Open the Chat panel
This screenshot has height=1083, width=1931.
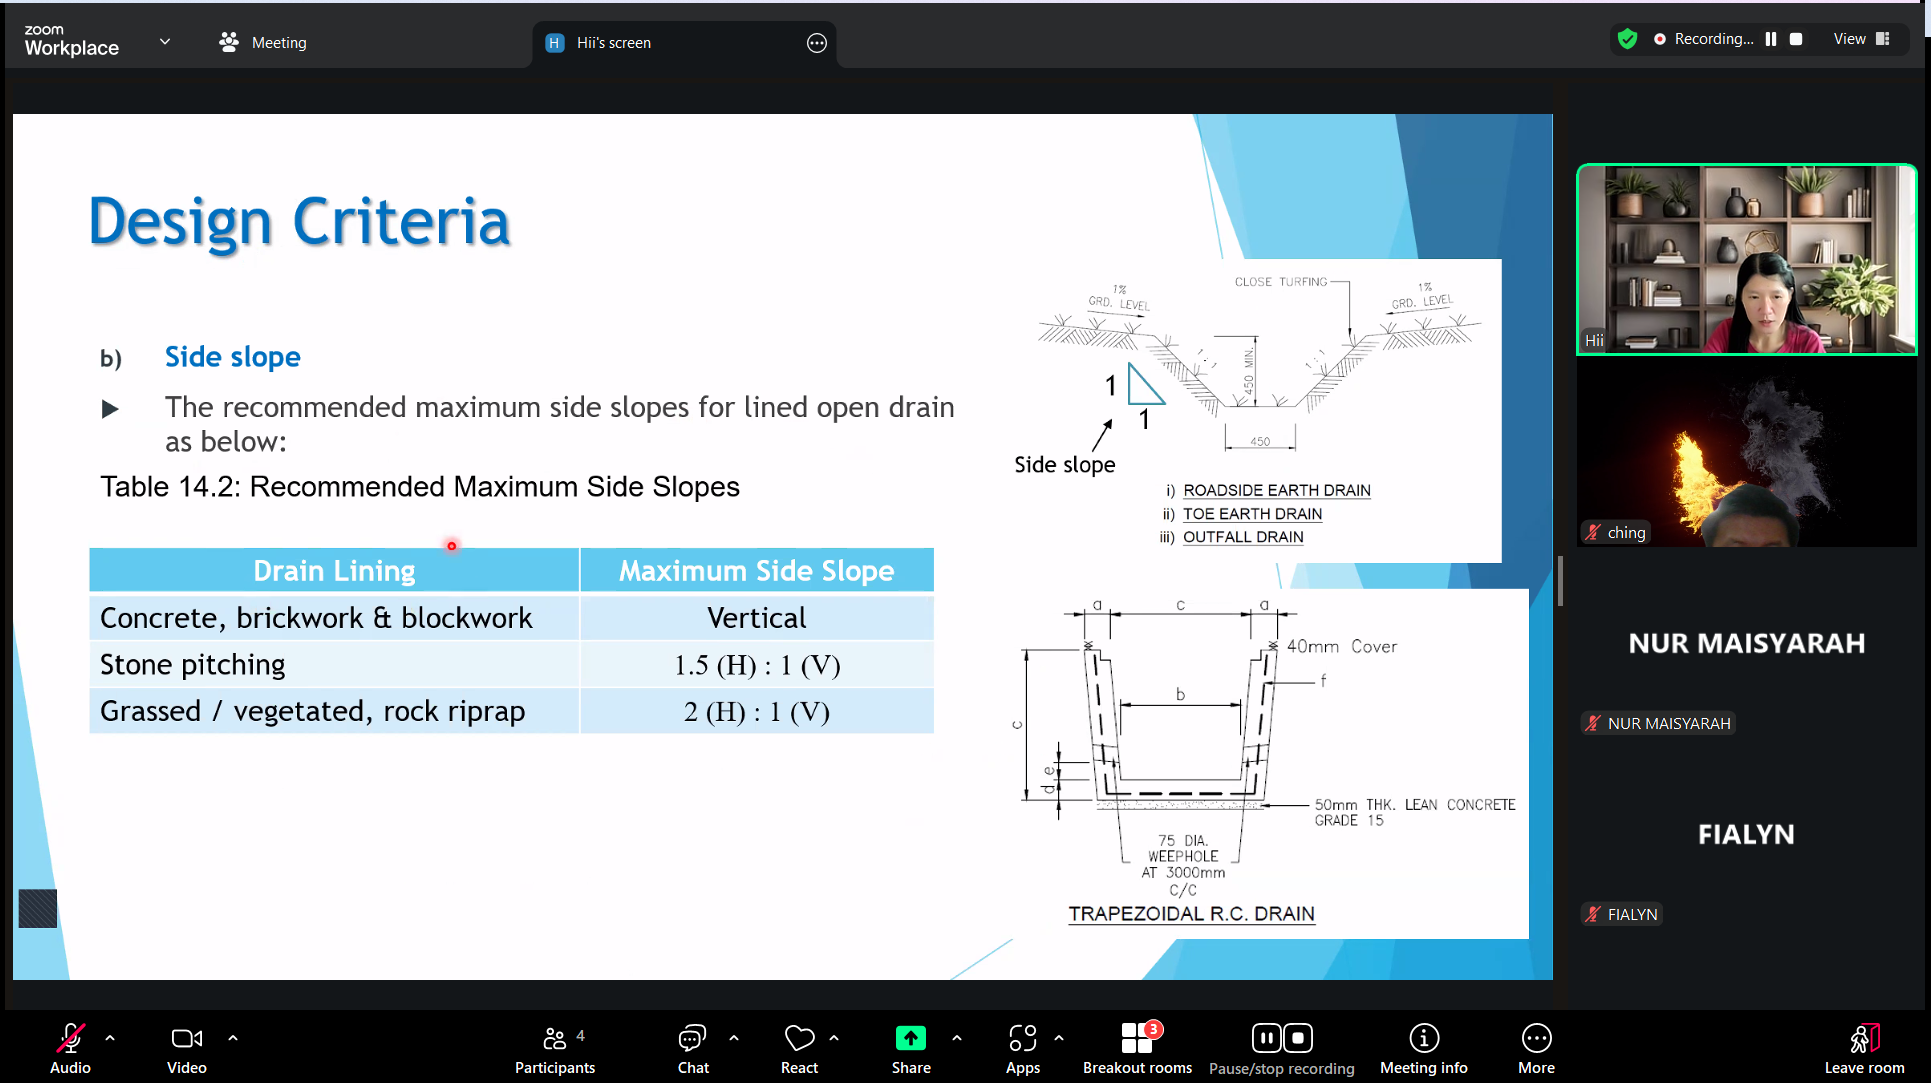[692, 1047]
